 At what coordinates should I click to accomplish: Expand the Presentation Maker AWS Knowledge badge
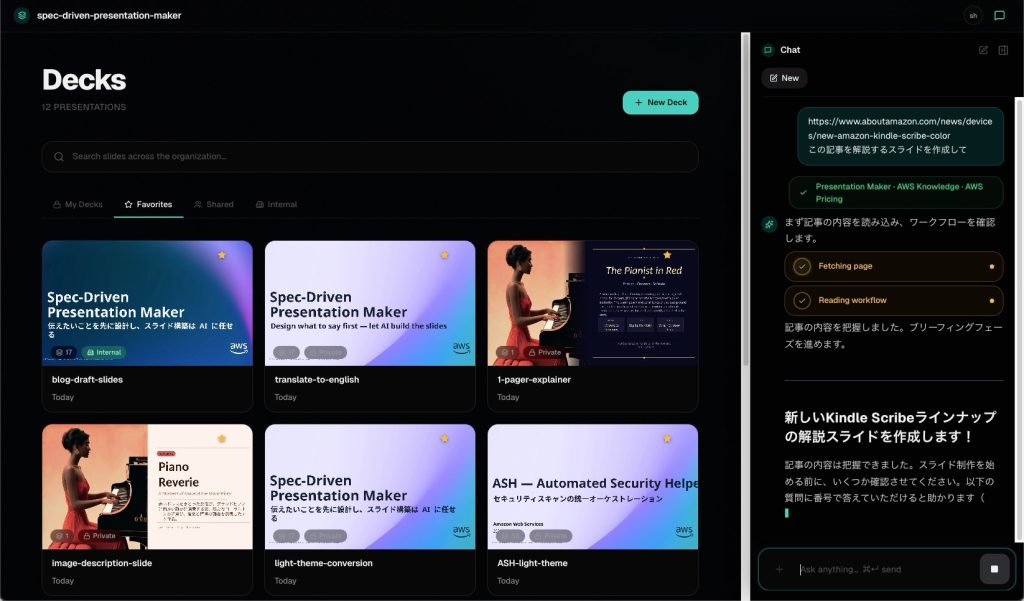(893, 190)
